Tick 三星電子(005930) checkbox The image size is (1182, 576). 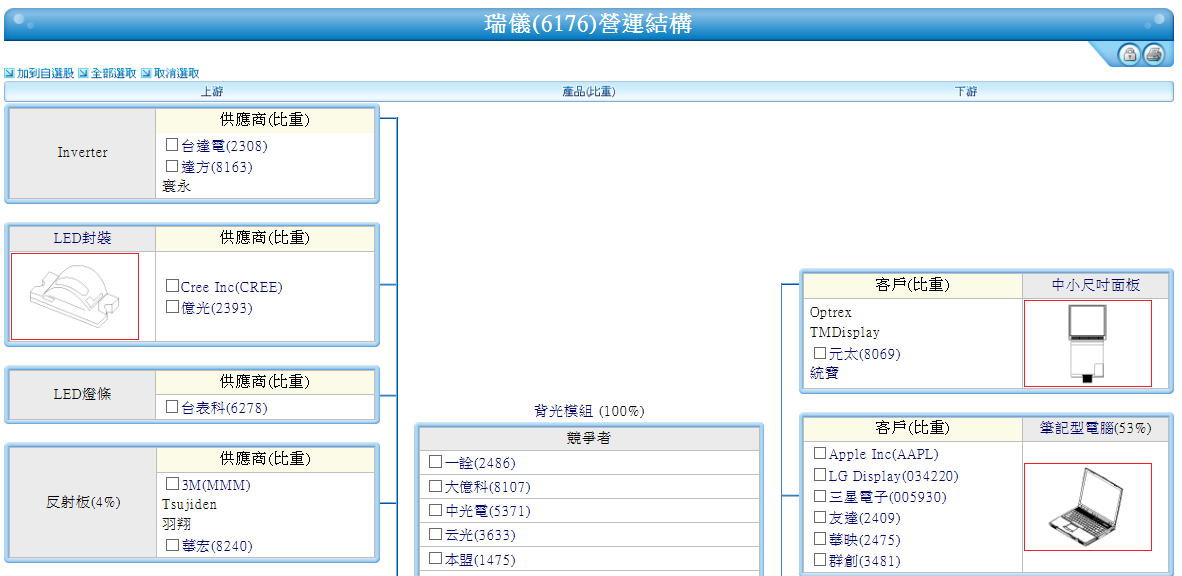(x=819, y=496)
